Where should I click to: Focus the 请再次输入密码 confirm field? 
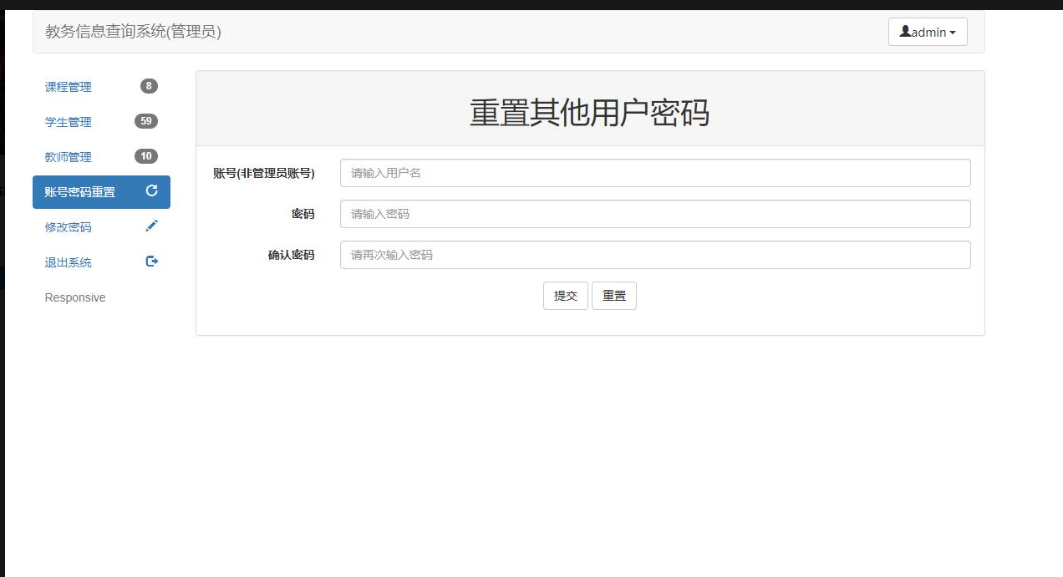655,255
